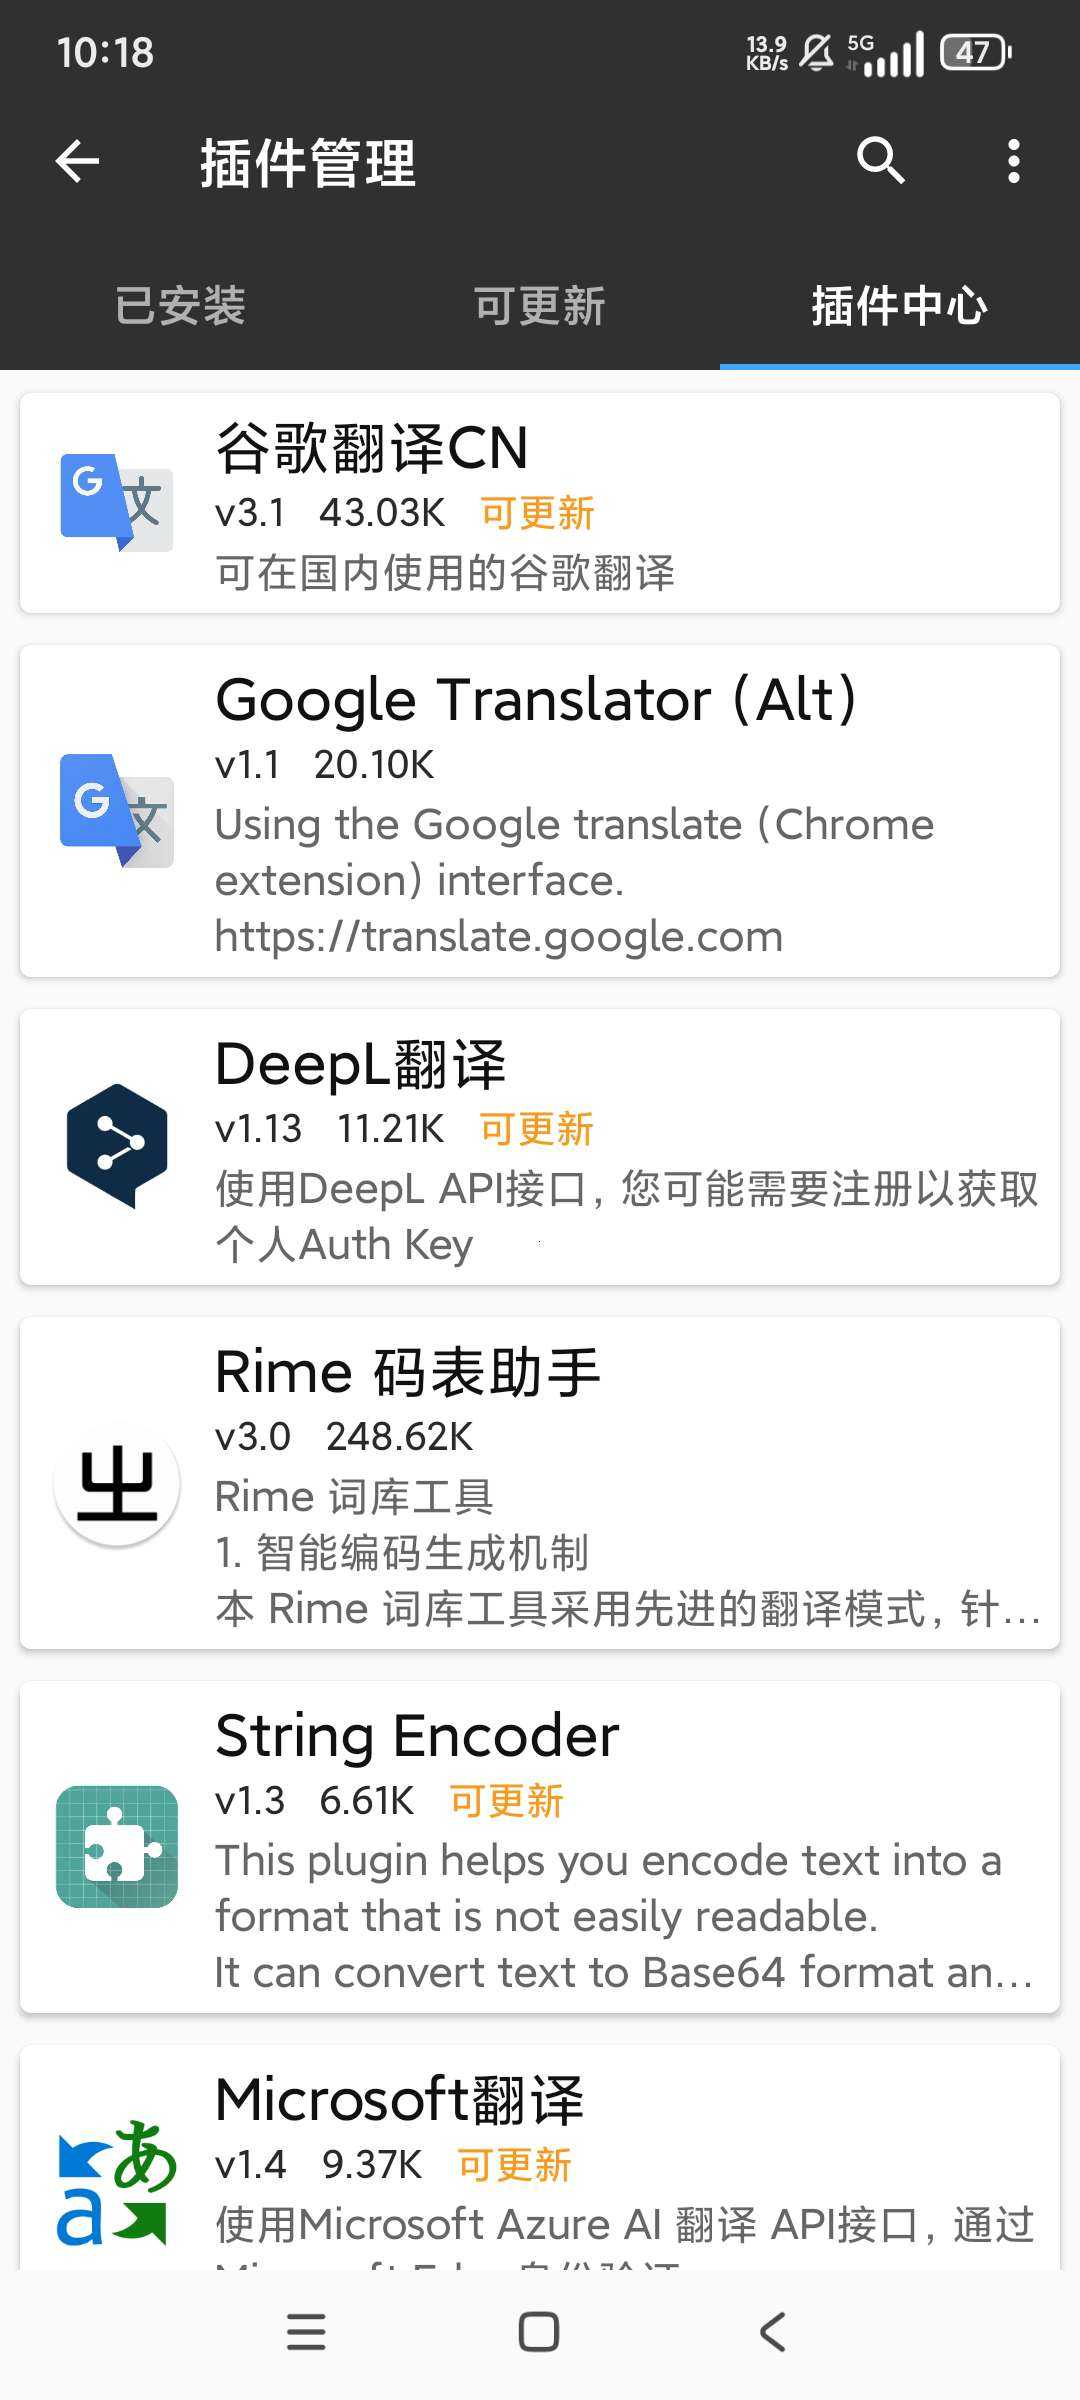1080x2400 pixels.
Task: Tap the 谷歌翻译CN plugin icon
Action: (x=117, y=503)
